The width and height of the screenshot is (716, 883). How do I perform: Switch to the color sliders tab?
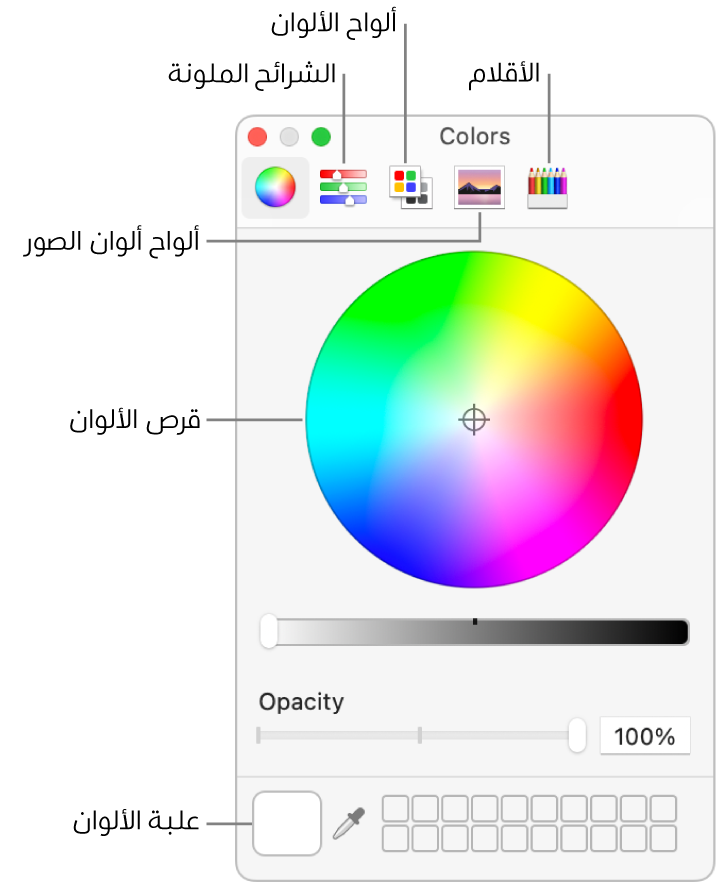point(343,187)
